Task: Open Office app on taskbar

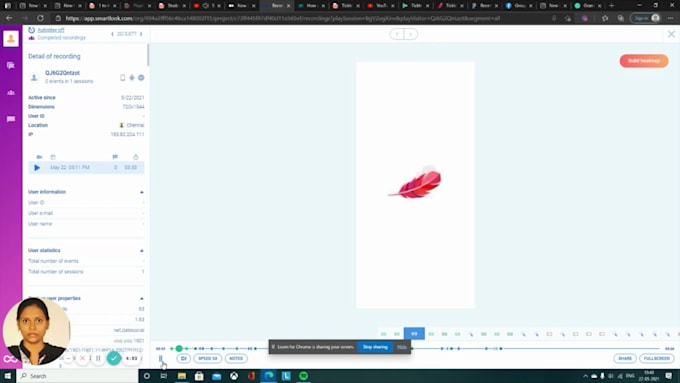Action: (251, 376)
